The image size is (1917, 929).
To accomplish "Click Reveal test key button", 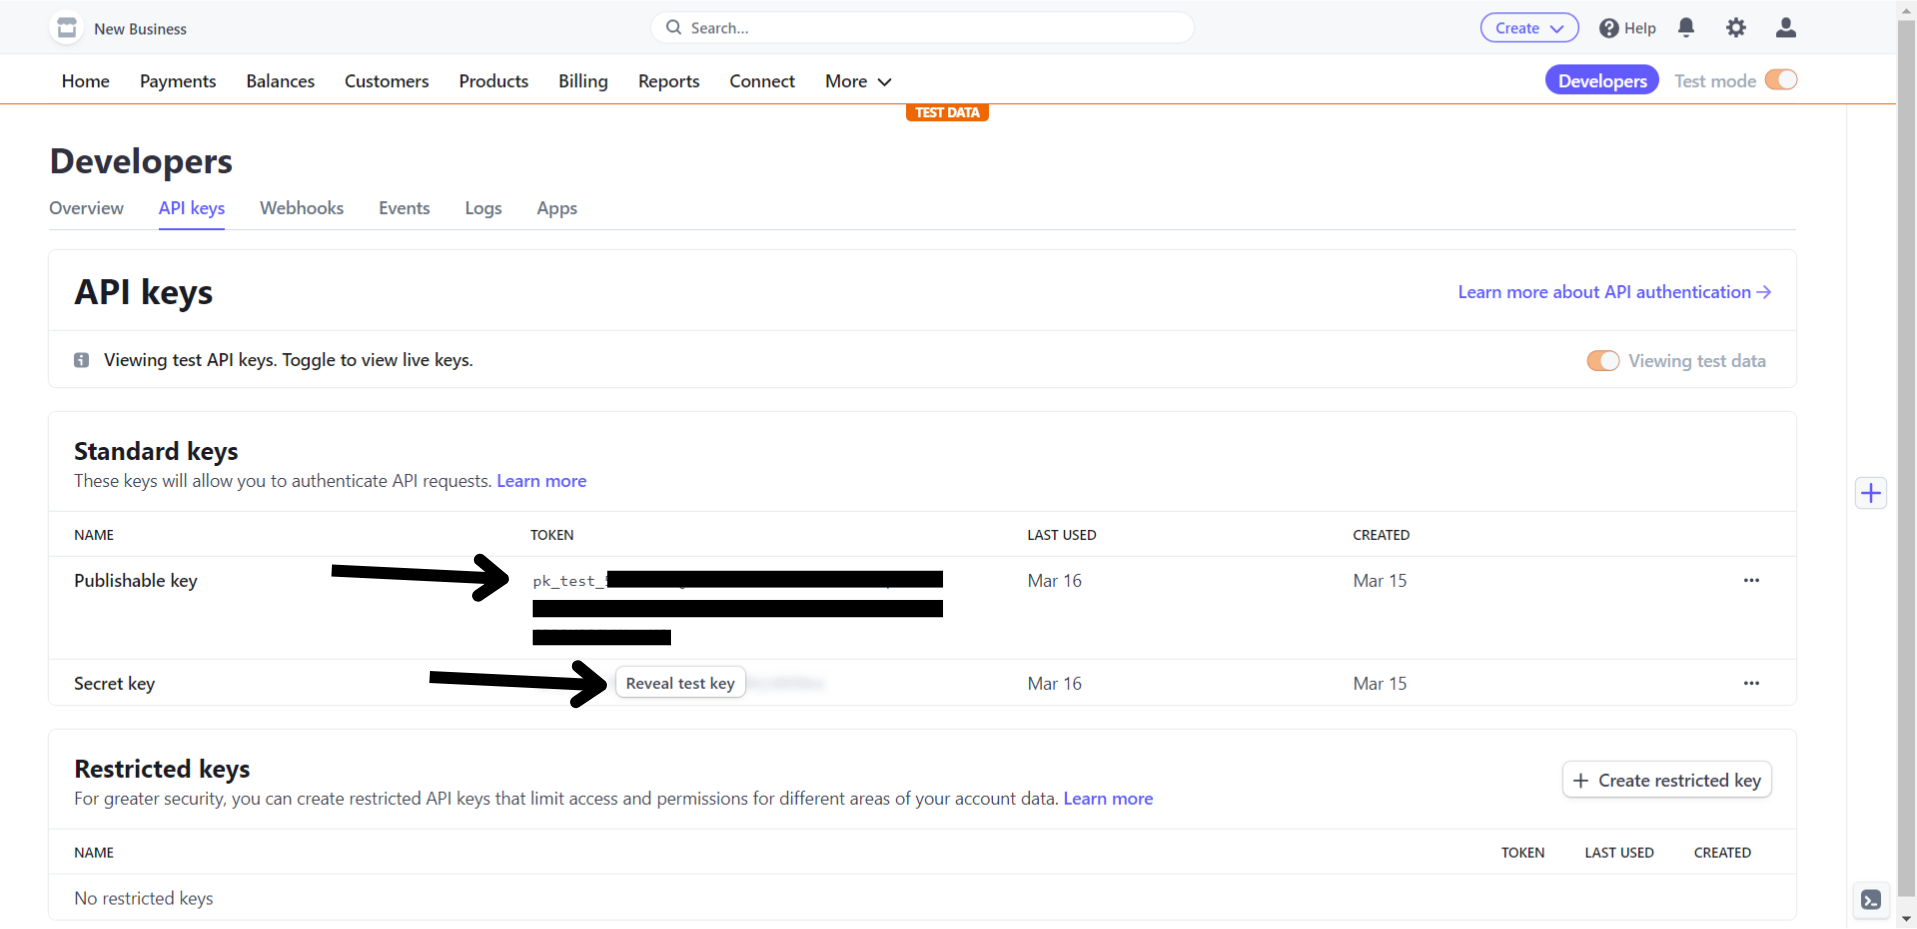I will pyautogui.click(x=680, y=684).
